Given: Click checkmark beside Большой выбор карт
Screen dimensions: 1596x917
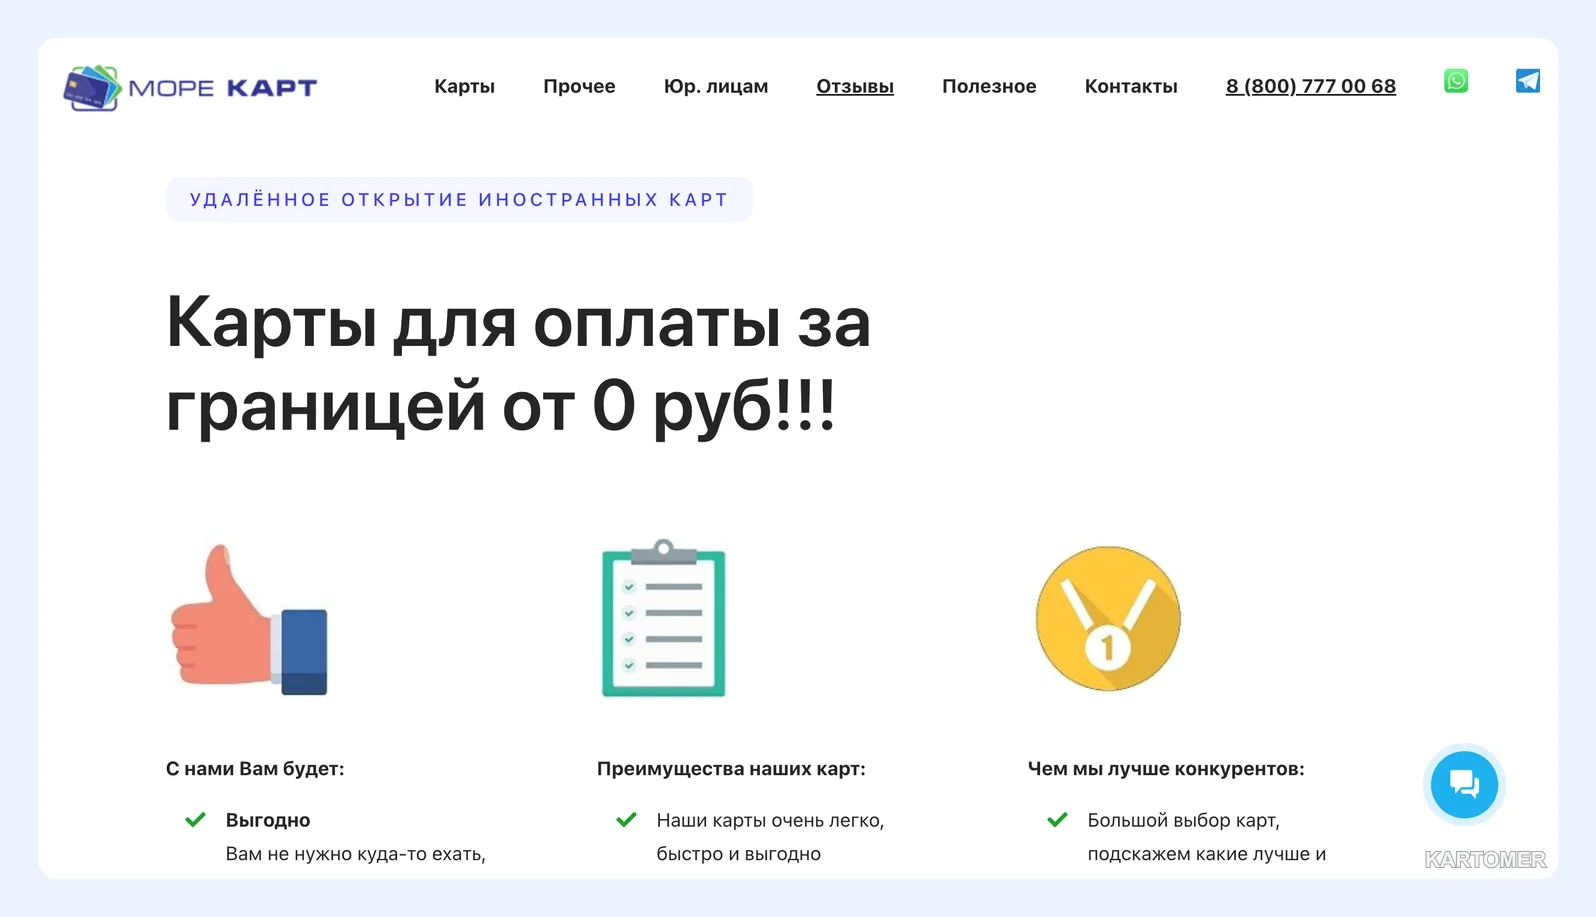Looking at the screenshot, I should click(1058, 820).
